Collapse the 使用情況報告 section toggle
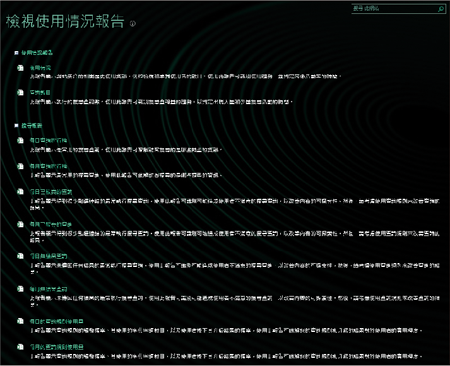Viewport: 450px width, 366px height. tap(16, 53)
